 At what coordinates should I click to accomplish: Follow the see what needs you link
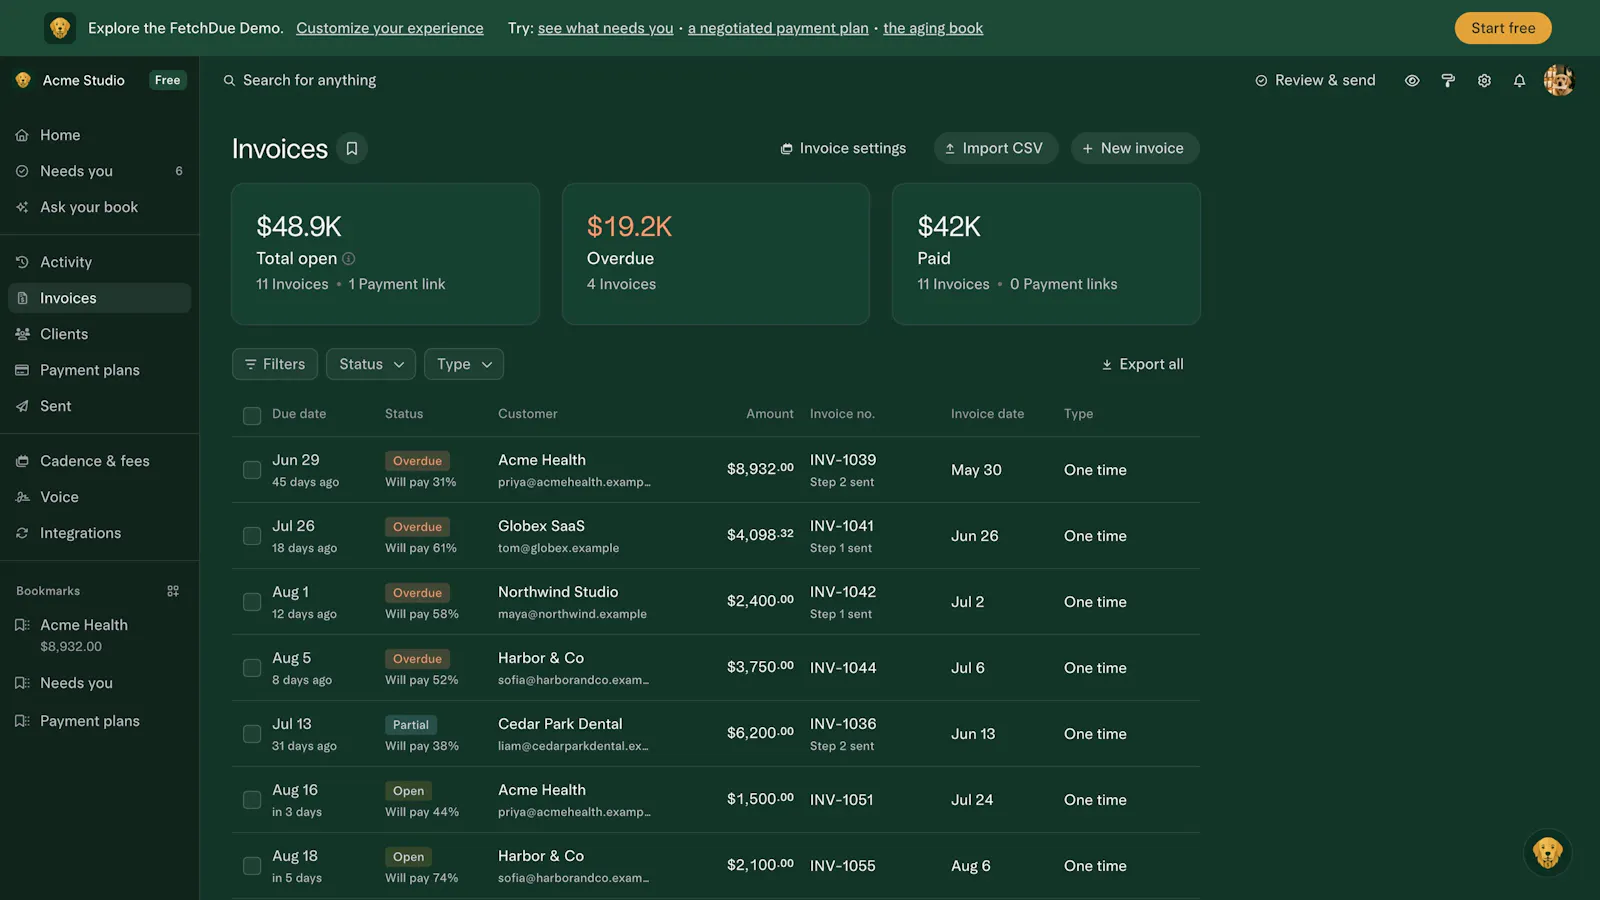point(606,28)
